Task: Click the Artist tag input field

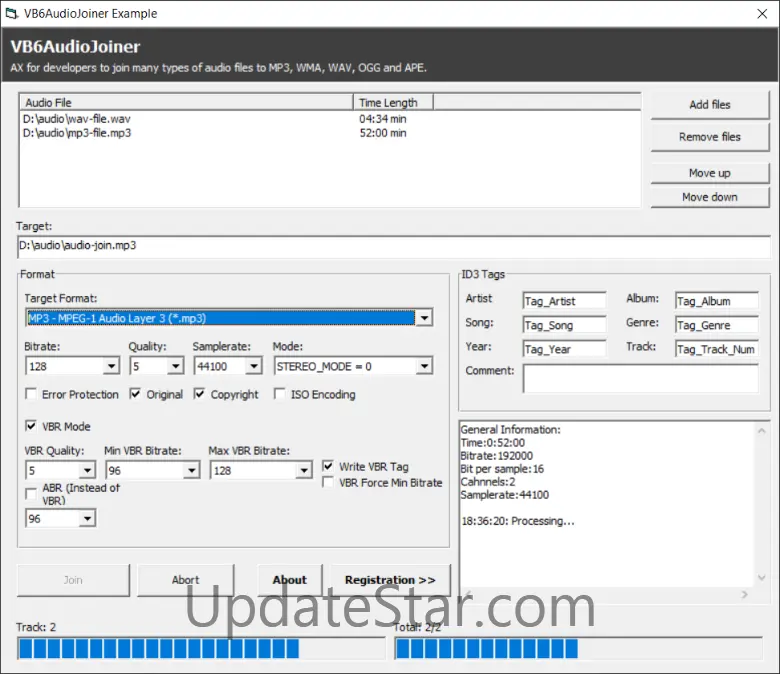Action: pyautogui.click(x=565, y=301)
